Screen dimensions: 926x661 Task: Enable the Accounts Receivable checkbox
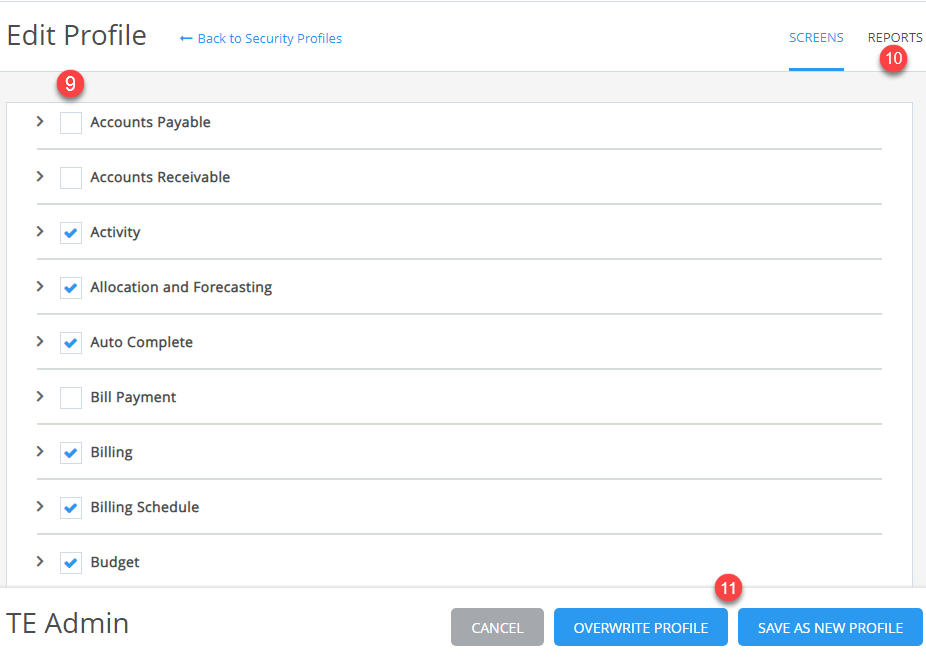coord(71,178)
